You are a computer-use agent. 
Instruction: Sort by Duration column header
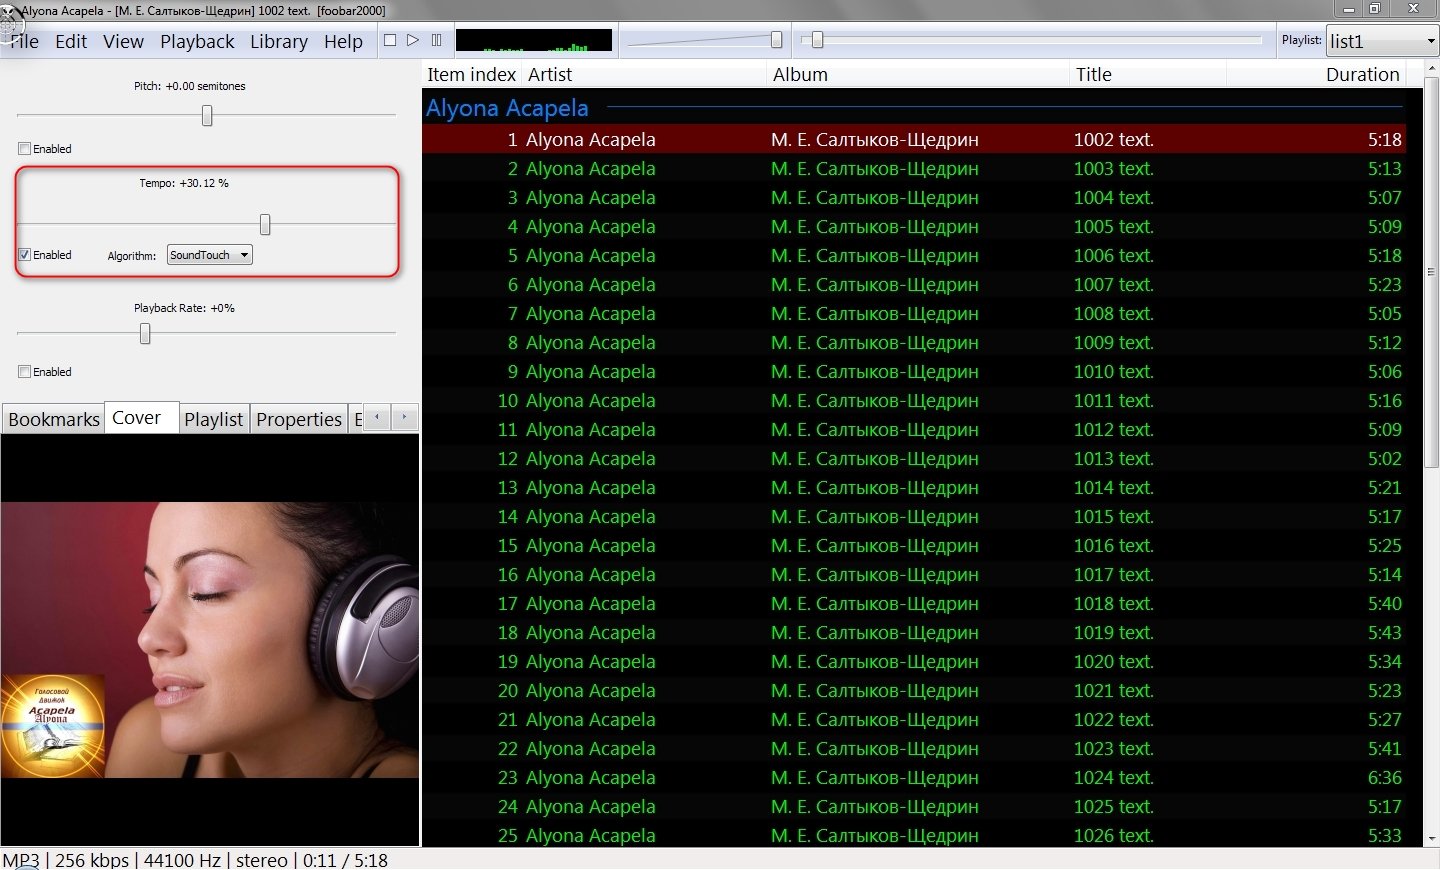pos(1316,74)
